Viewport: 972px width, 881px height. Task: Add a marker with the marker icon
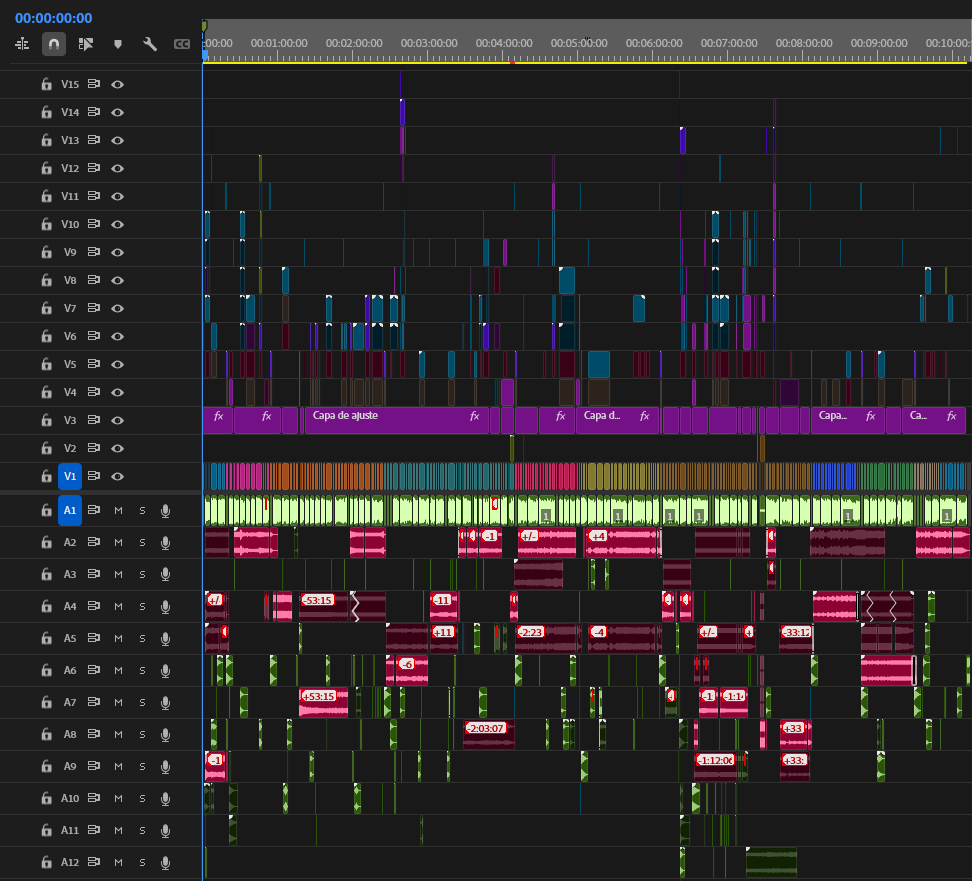click(x=118, y=44)
